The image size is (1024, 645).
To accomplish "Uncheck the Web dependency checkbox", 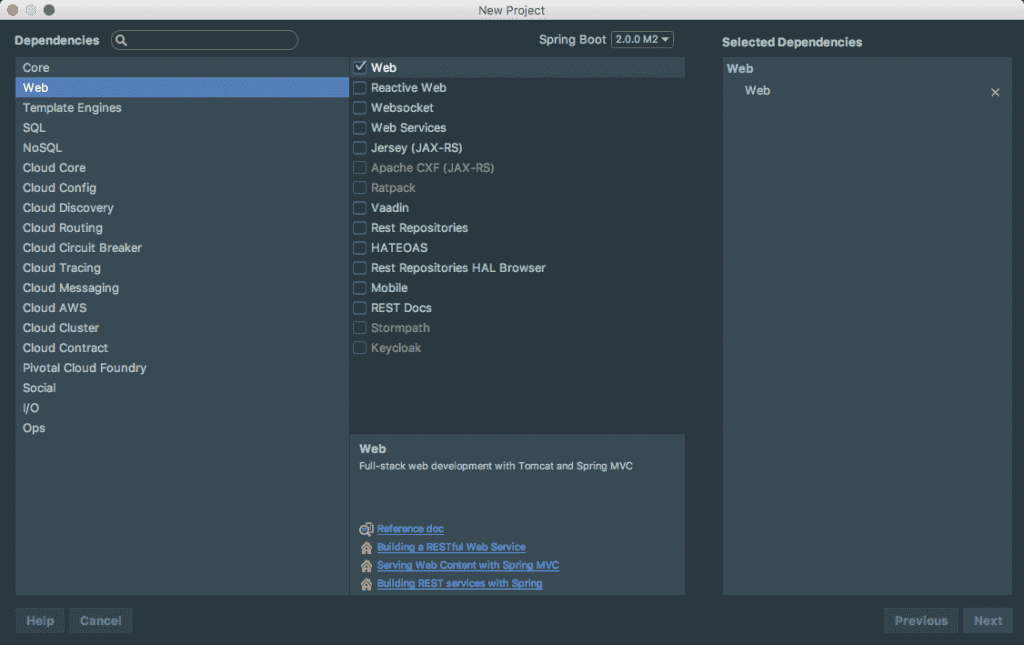I will click(360, 67).
